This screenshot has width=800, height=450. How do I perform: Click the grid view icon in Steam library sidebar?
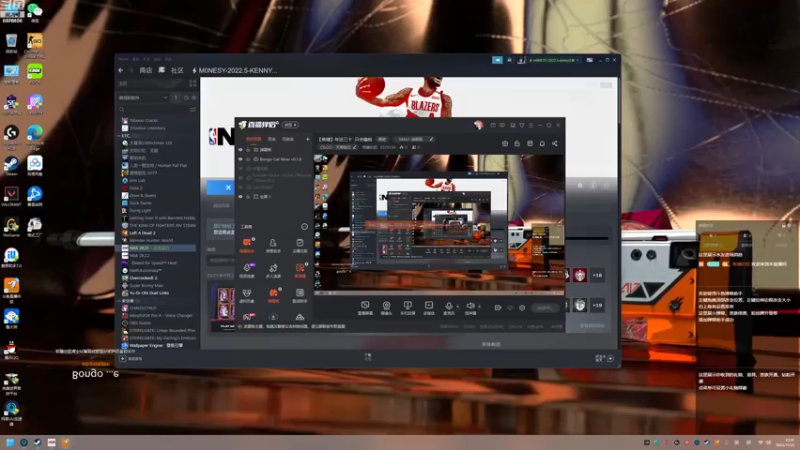coord(193,83)
